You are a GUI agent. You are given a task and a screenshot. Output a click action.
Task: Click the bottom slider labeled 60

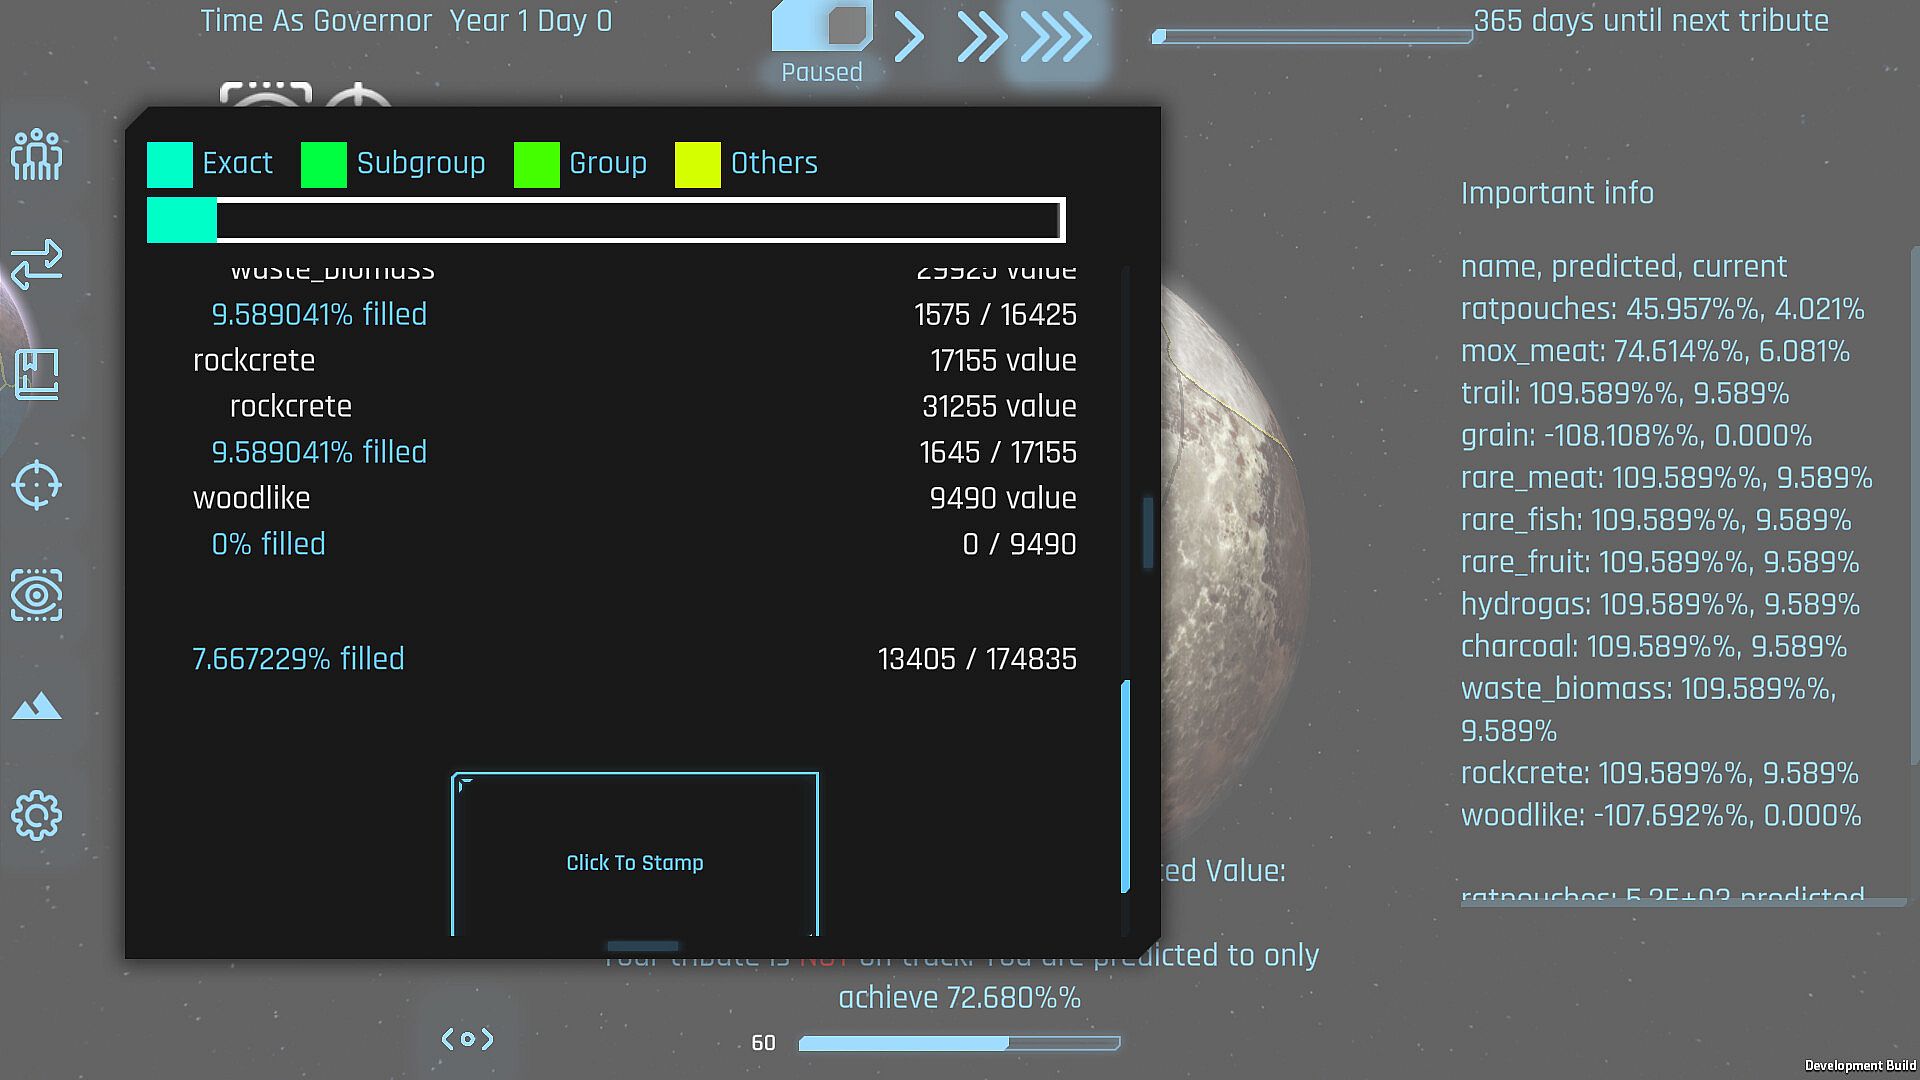click(x=959, y=1043)
